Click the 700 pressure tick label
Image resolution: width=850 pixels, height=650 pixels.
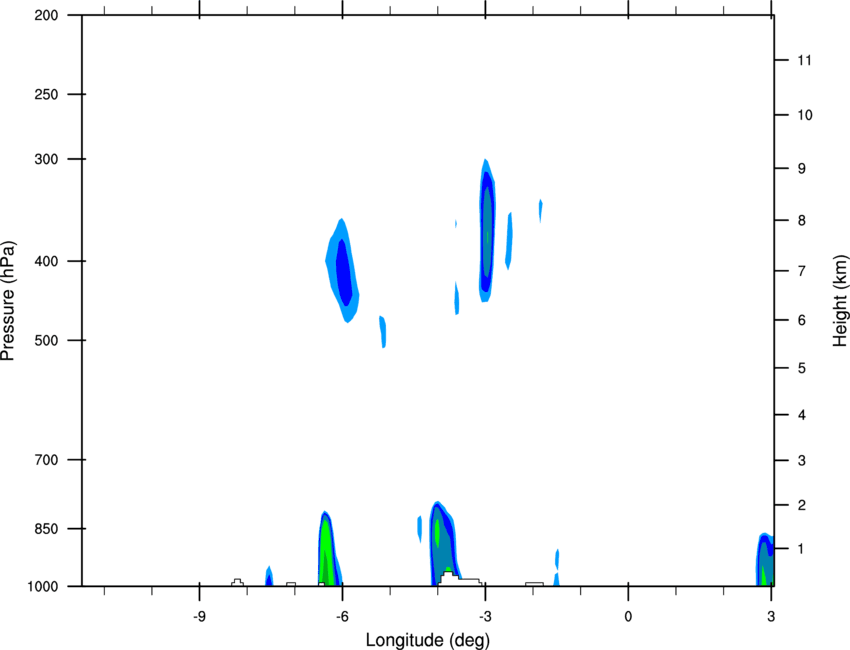click(x=46, y=460)
